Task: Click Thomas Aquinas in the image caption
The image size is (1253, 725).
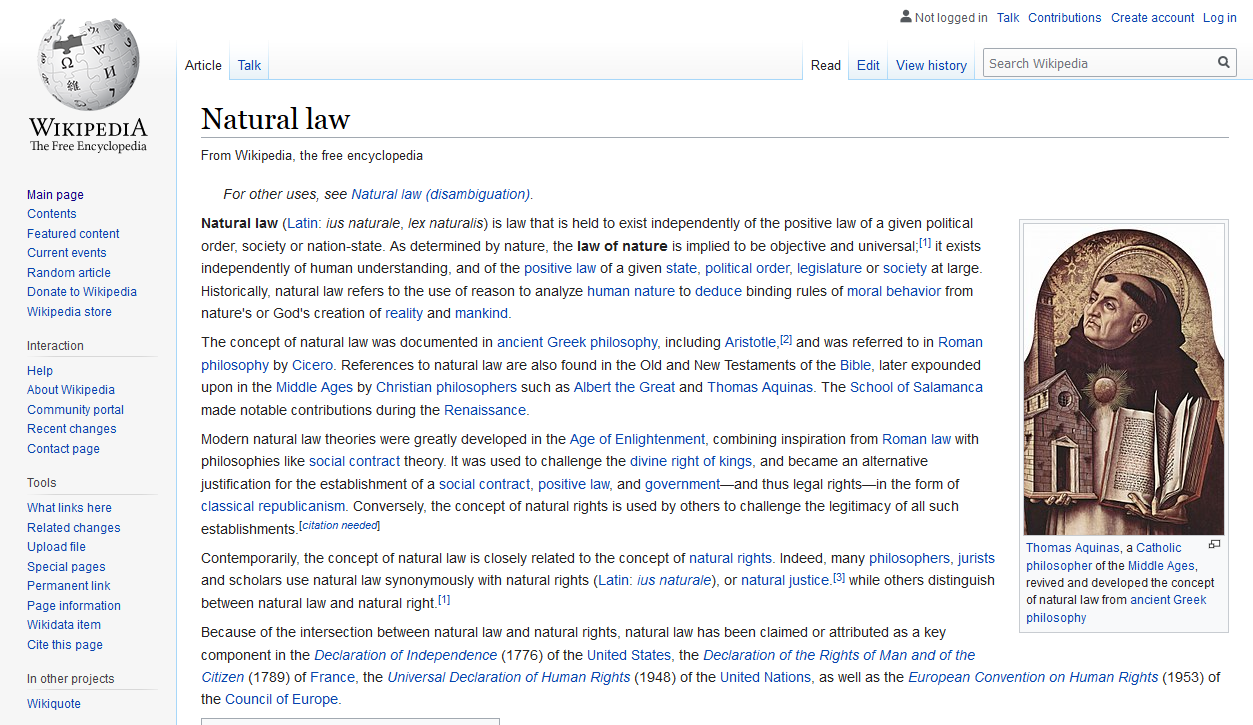Action: pyautogui.click(x=1072, y=548)
